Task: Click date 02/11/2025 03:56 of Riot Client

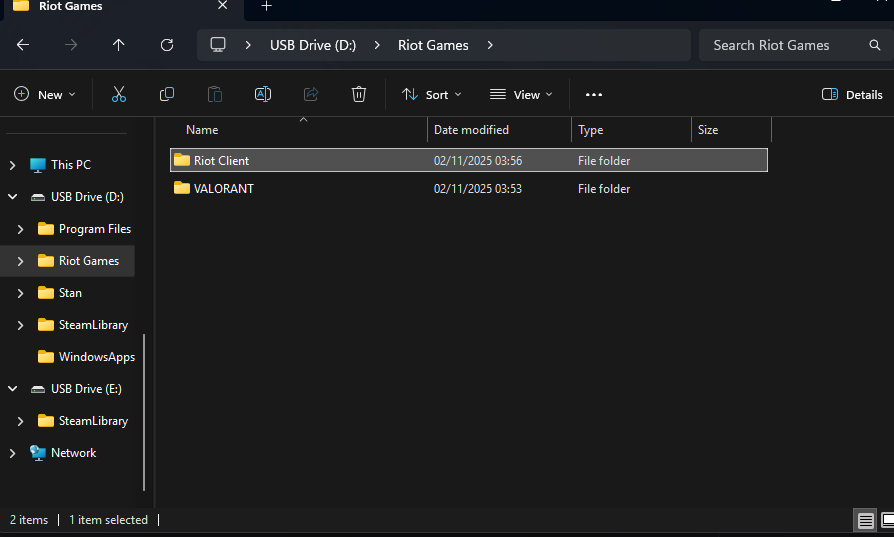Action: pyautogui.click(x=478, y=161)
